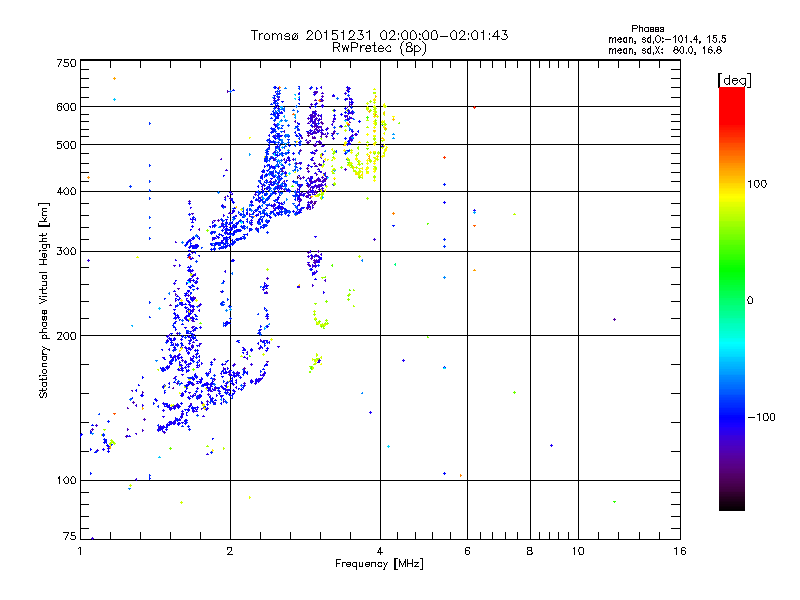The image size is (800, 600).
Task: Click the y-axis tick label '100'
Action: tap(66, 481)
